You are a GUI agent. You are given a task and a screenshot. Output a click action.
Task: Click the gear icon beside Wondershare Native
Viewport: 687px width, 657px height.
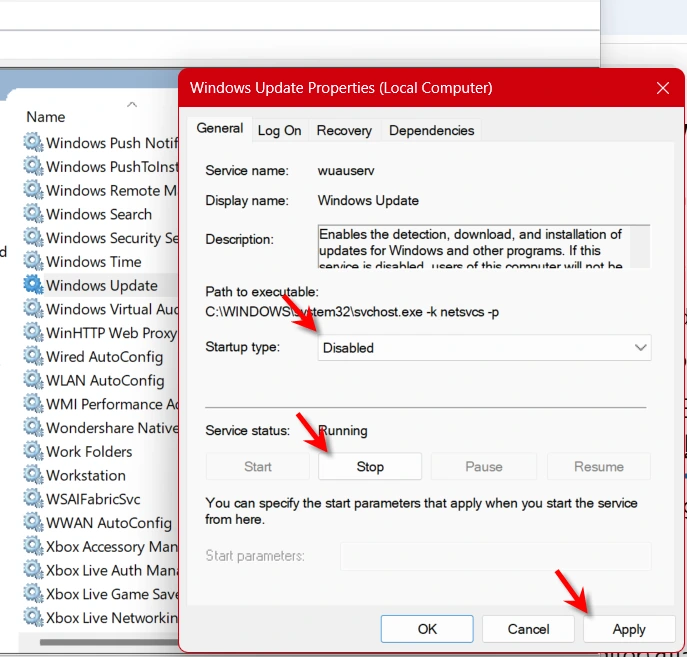click(33, 427)
